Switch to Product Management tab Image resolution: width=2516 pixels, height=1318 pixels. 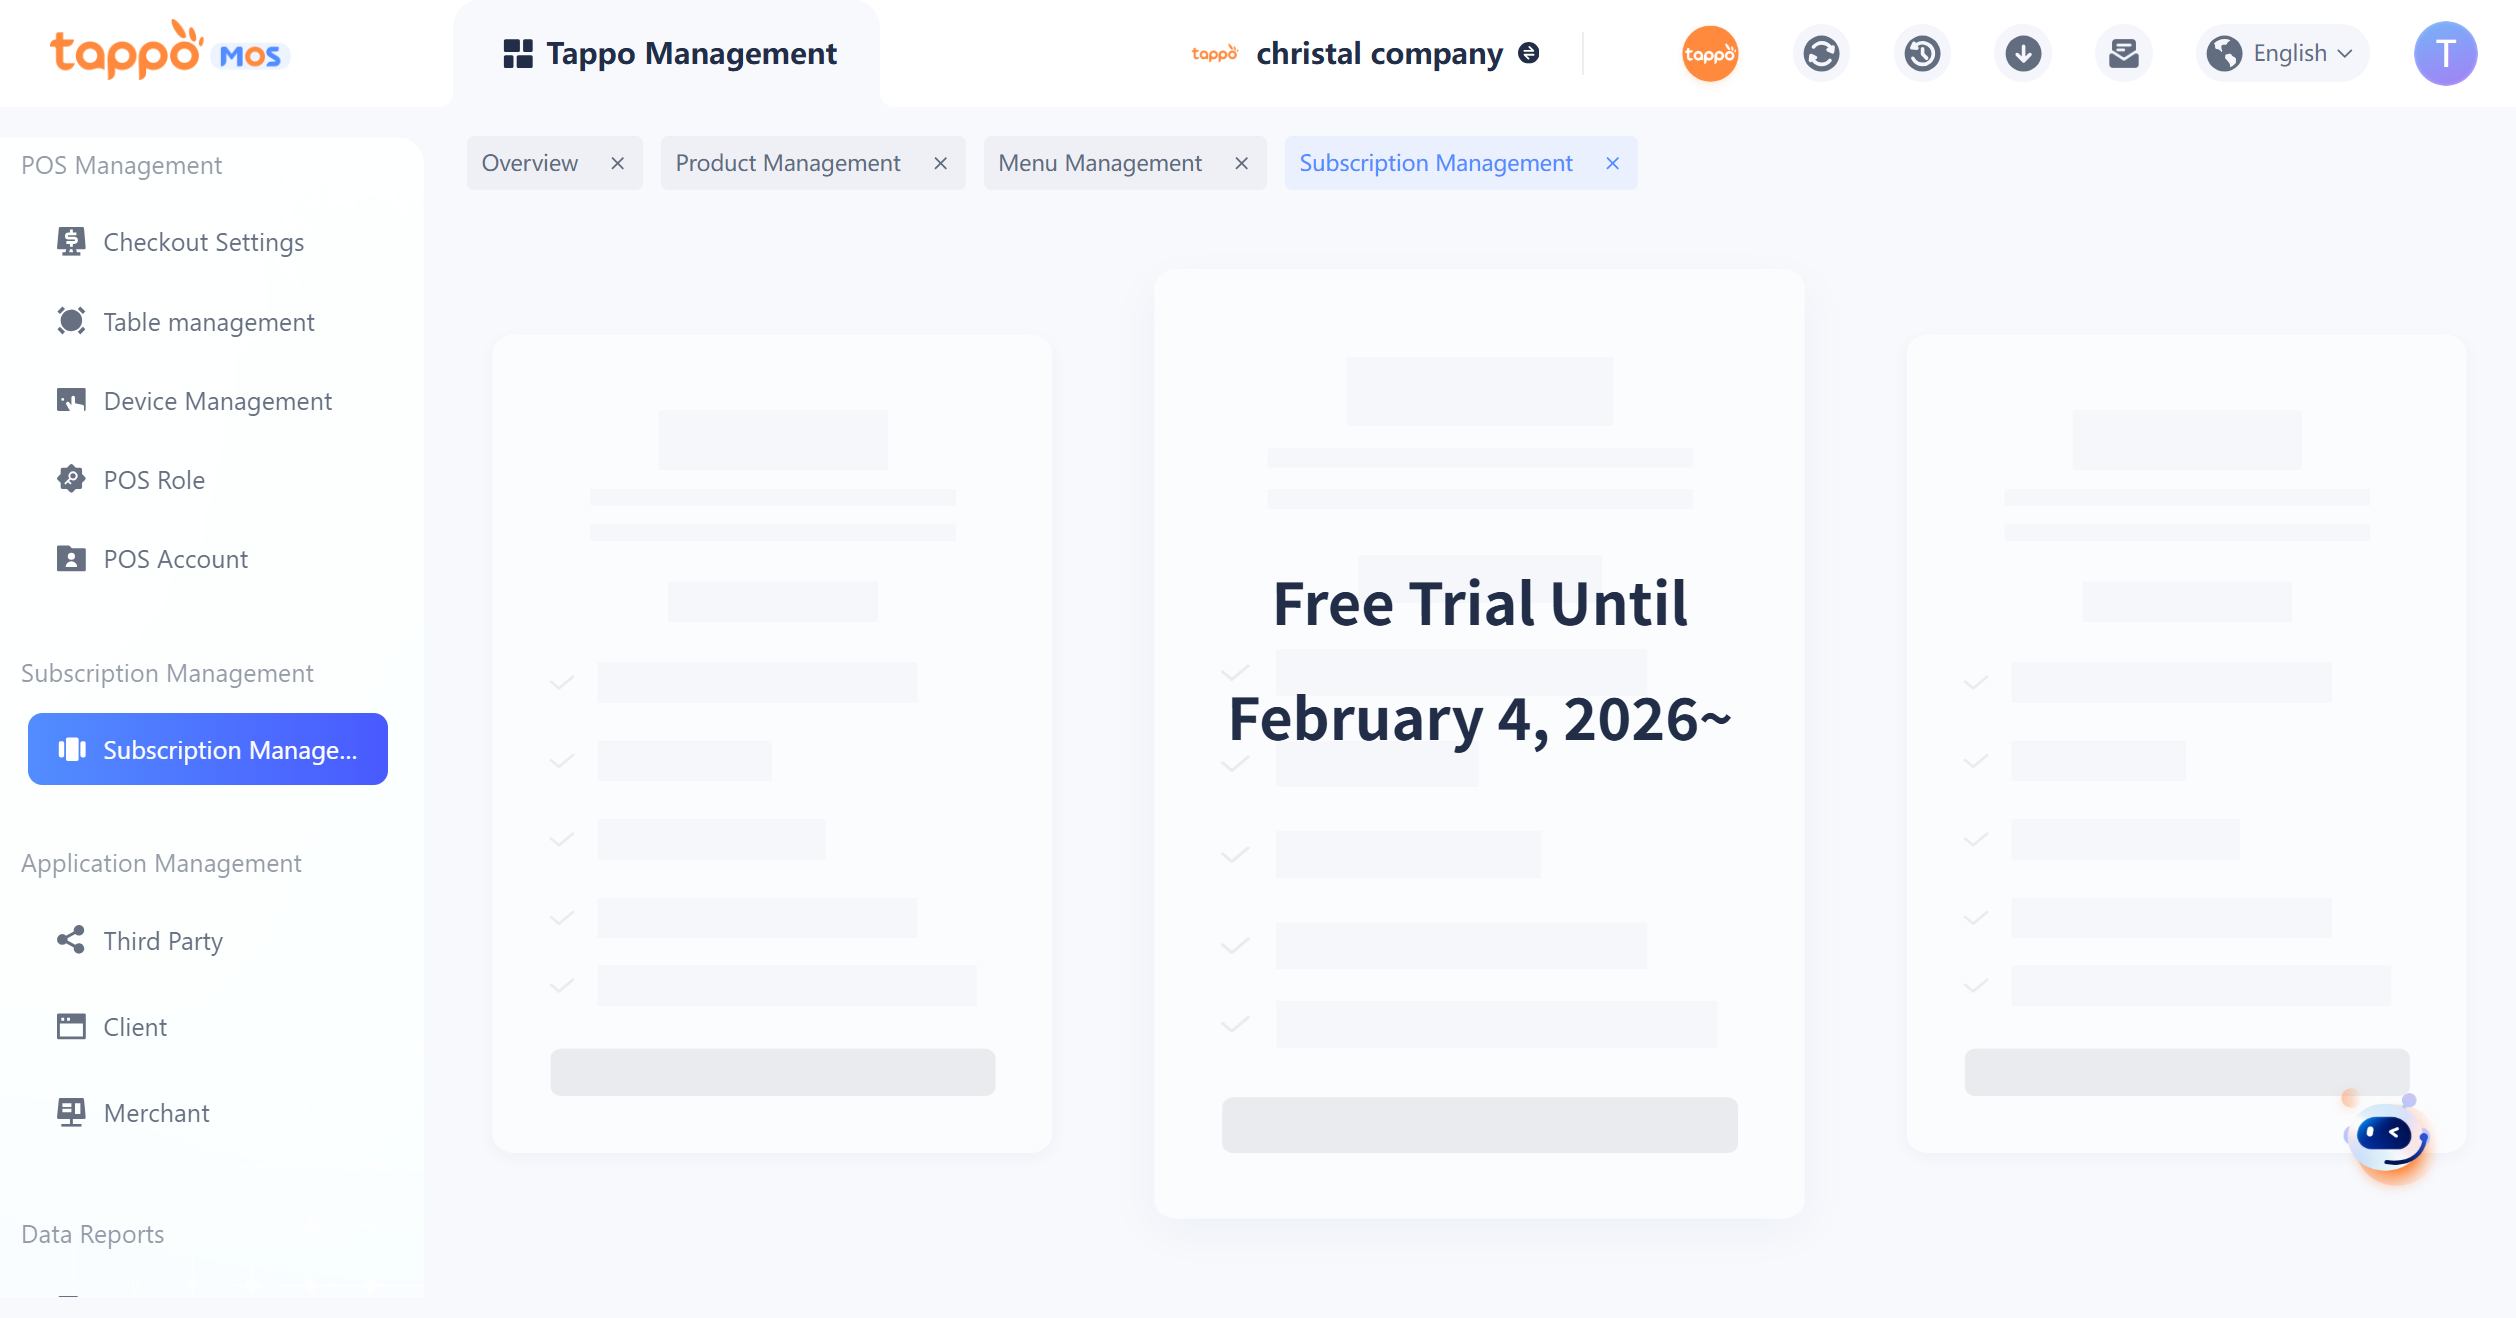click(x=787, y=163)
